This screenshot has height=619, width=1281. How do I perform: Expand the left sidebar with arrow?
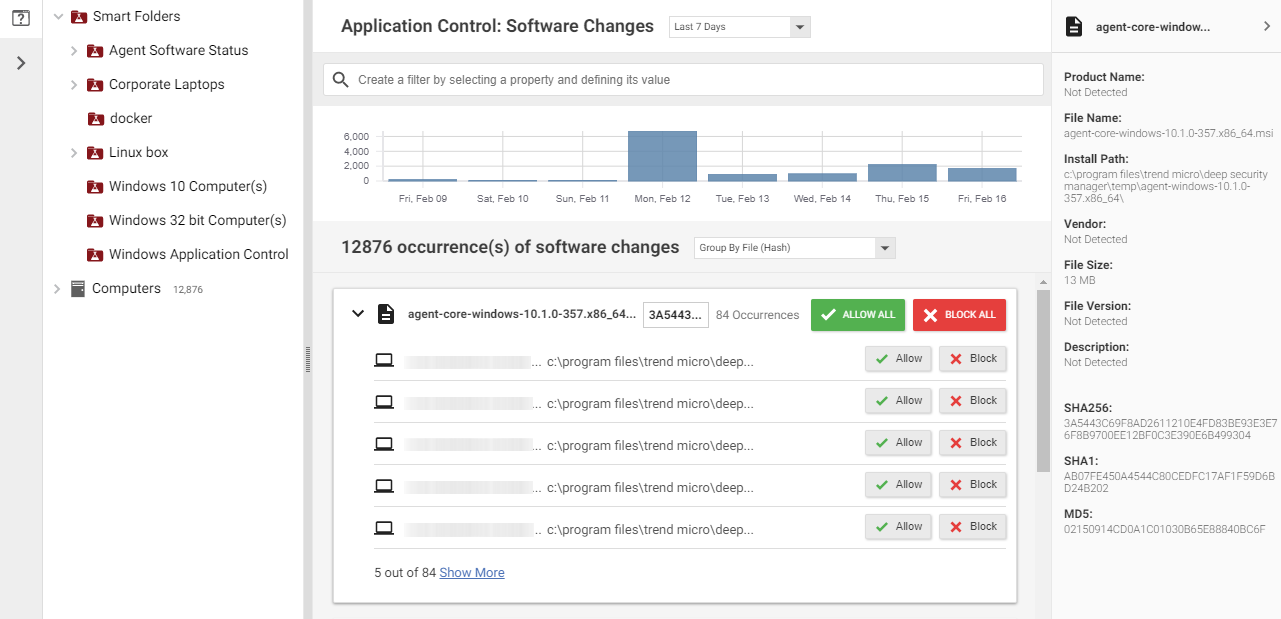[21, 63]
